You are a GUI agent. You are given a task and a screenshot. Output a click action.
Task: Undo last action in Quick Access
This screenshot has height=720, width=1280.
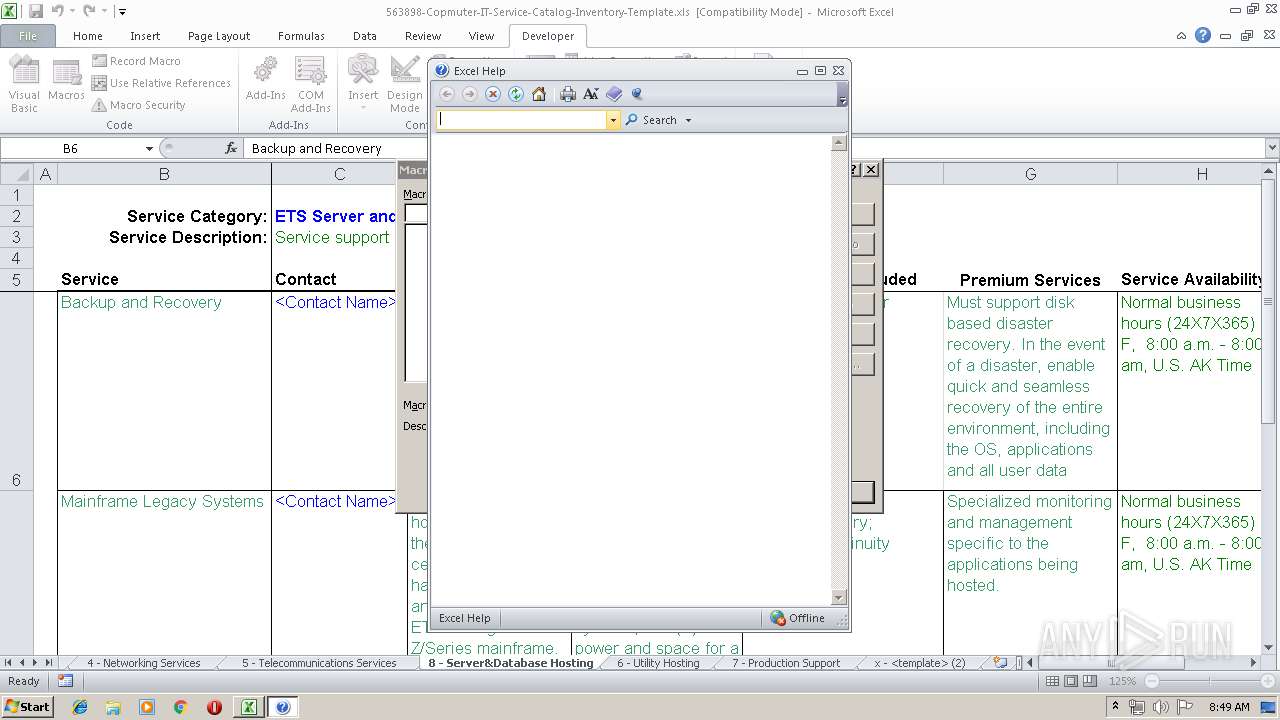[x=58, y=11]
